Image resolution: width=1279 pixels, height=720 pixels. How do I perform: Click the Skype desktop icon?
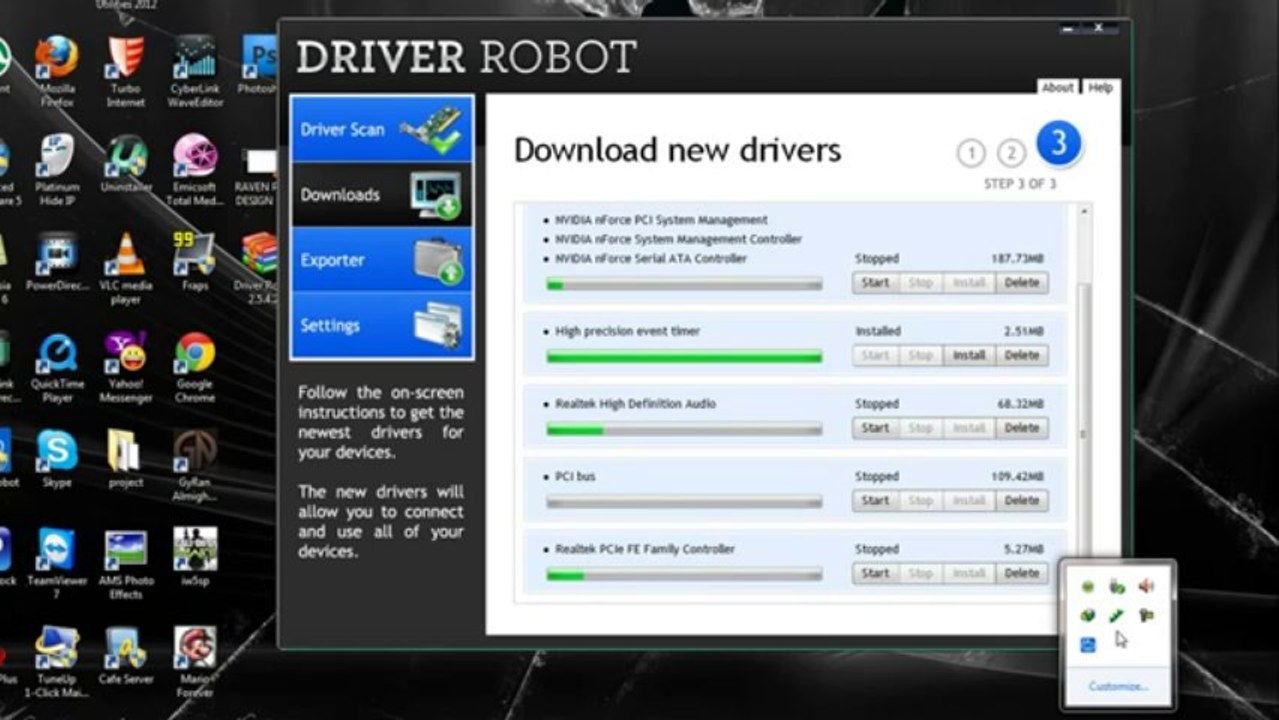(x=57, y=458)
